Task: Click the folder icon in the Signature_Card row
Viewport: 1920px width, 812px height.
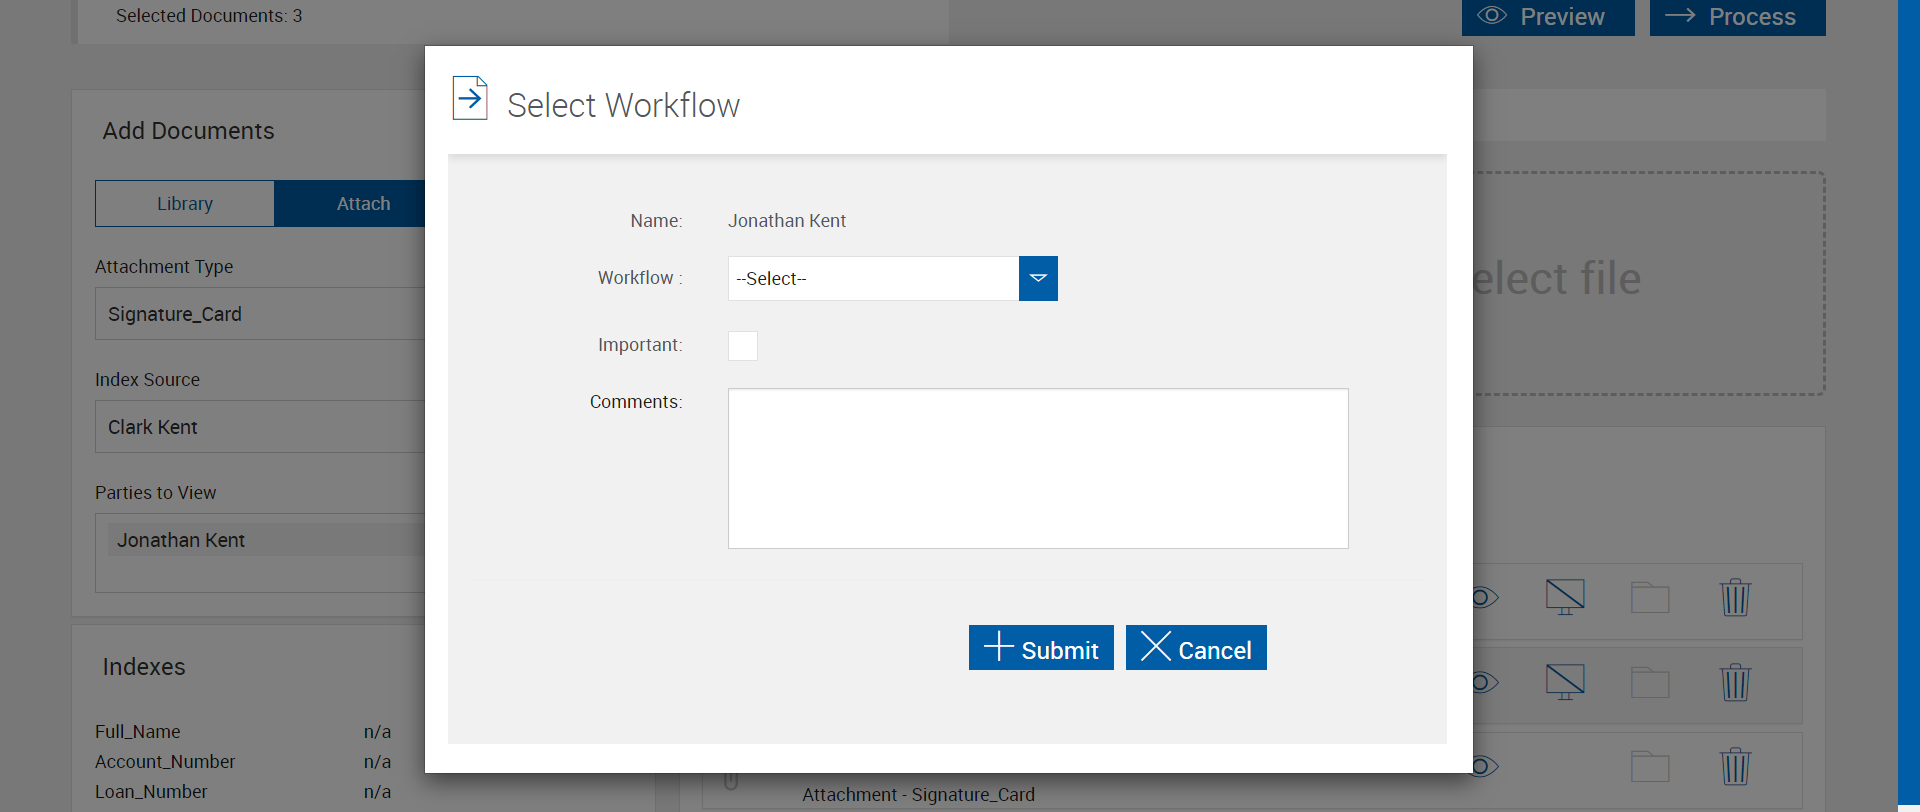Action: pos(1650,767)
